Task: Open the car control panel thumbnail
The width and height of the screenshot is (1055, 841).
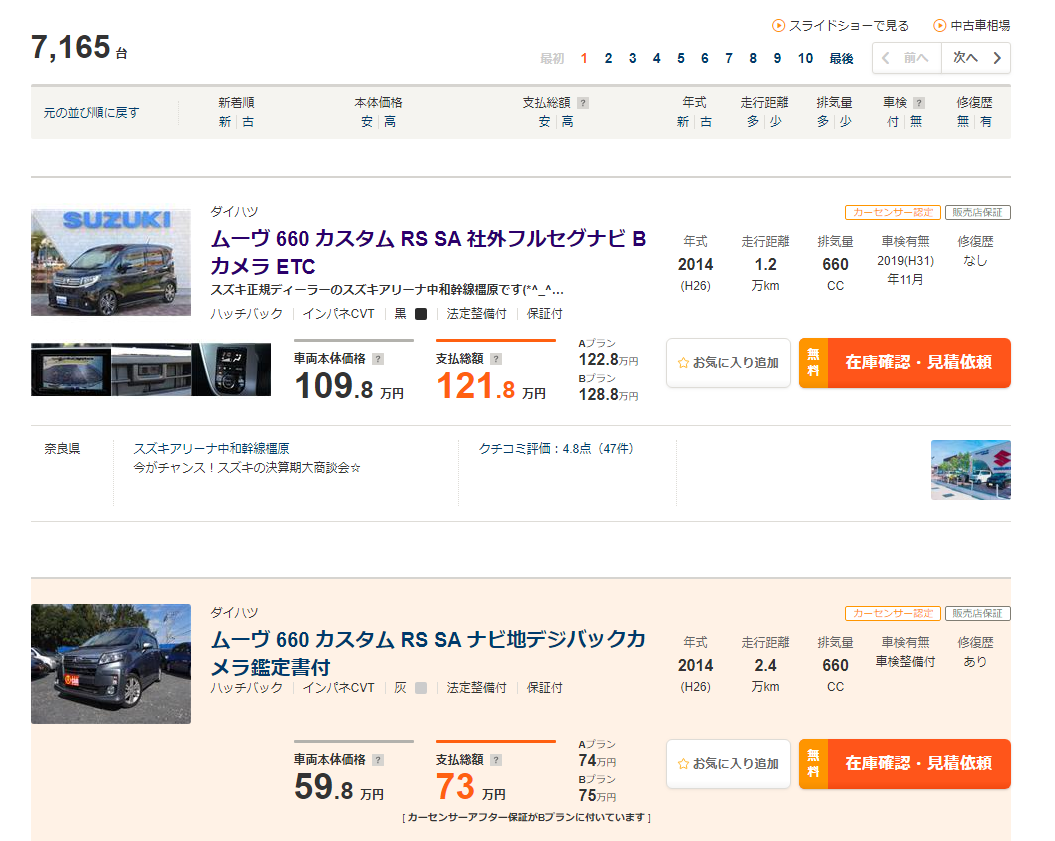Action: tap(231, 369)
